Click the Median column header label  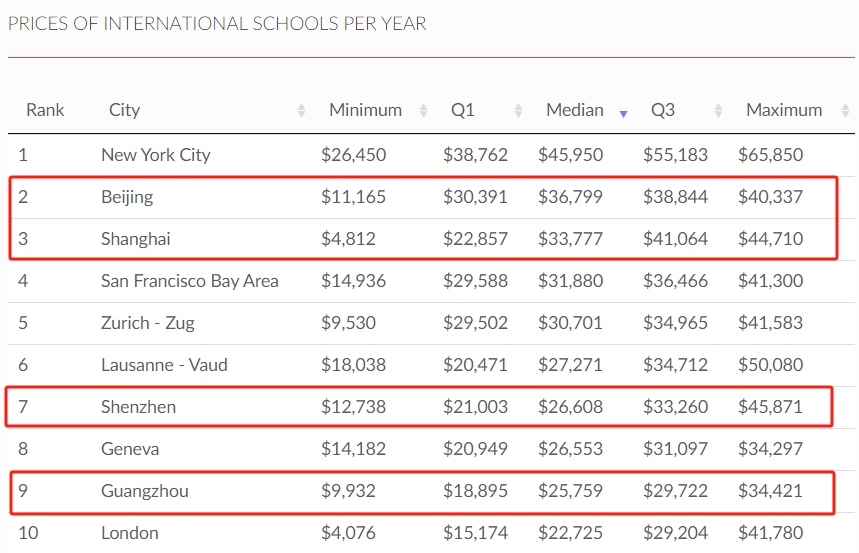click(574, 110)
